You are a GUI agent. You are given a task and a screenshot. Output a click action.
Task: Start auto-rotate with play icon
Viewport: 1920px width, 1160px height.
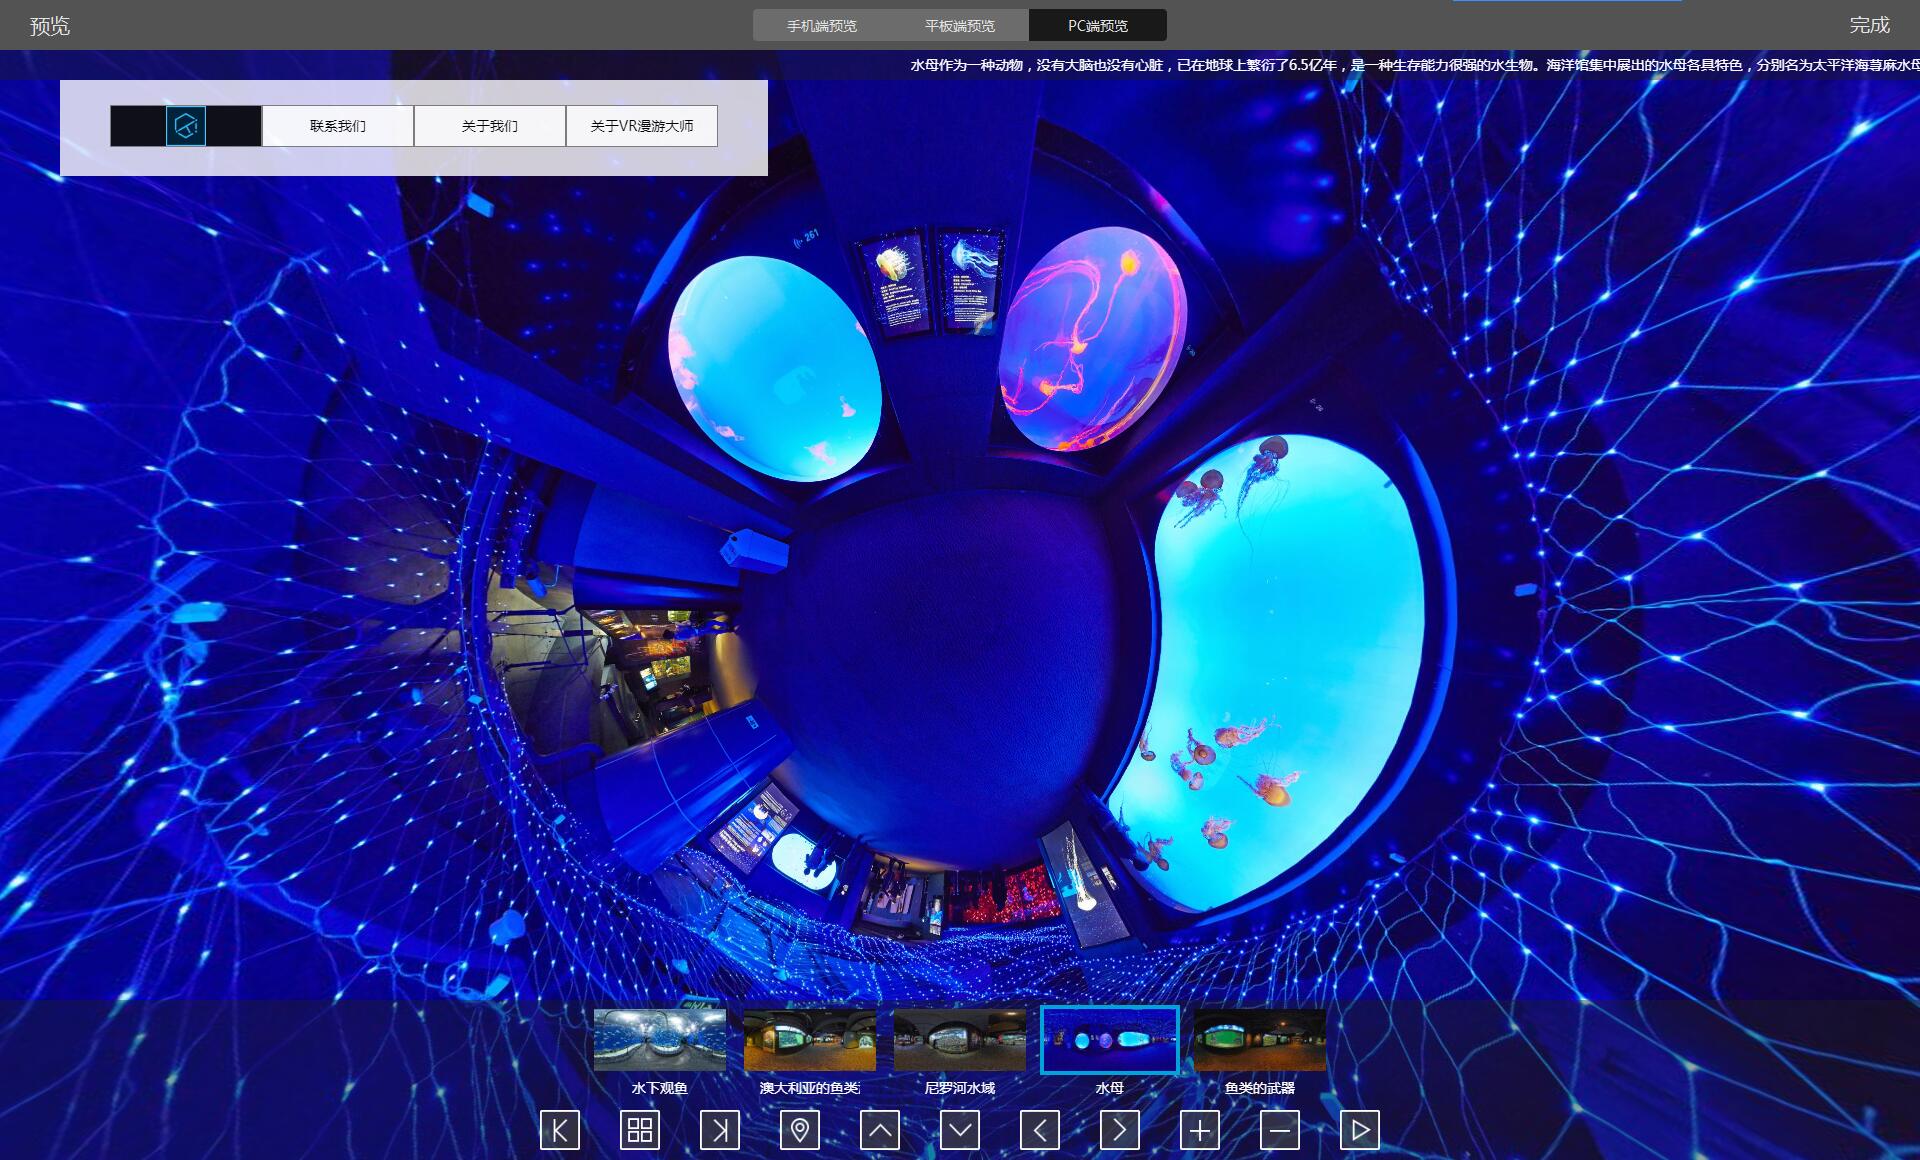[x=1360, y=1130]
